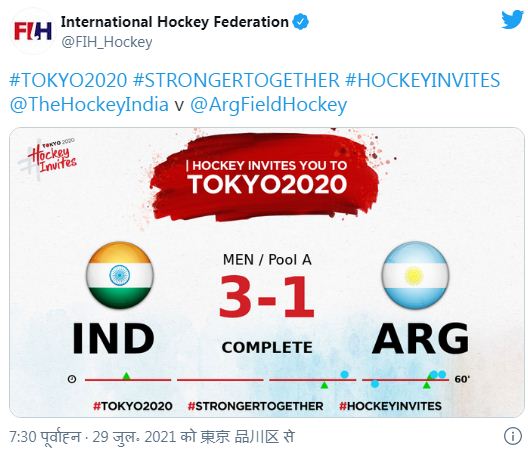Open the #HOCKEYINVITES hashtag link
528x450 pixels.
coord(423,80)
